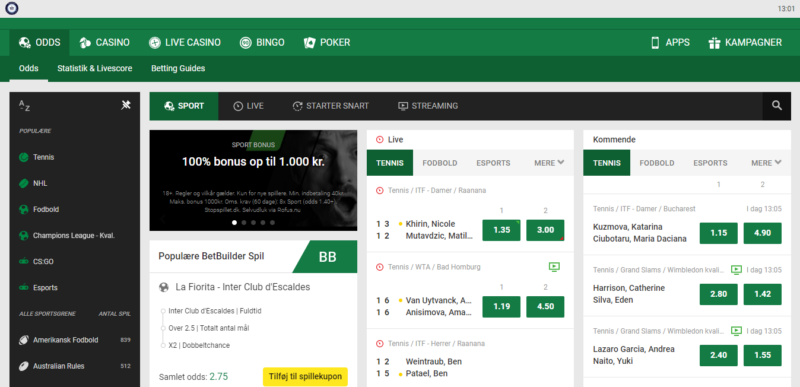
Task: Click the 100% bonus promo banner
Action: tap(253, 180)
